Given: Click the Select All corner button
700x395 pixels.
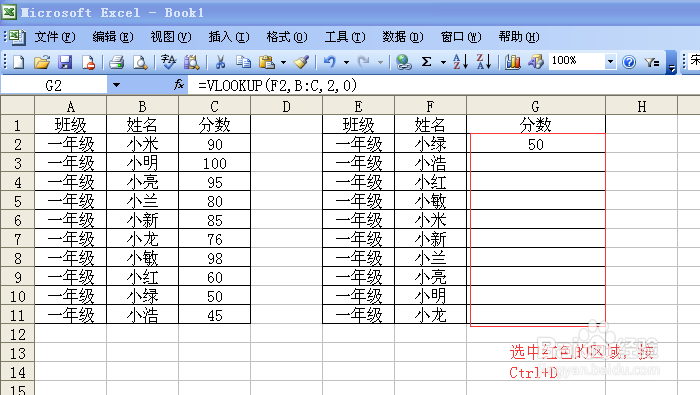Looking at the screenshot, I should [17, 105].
